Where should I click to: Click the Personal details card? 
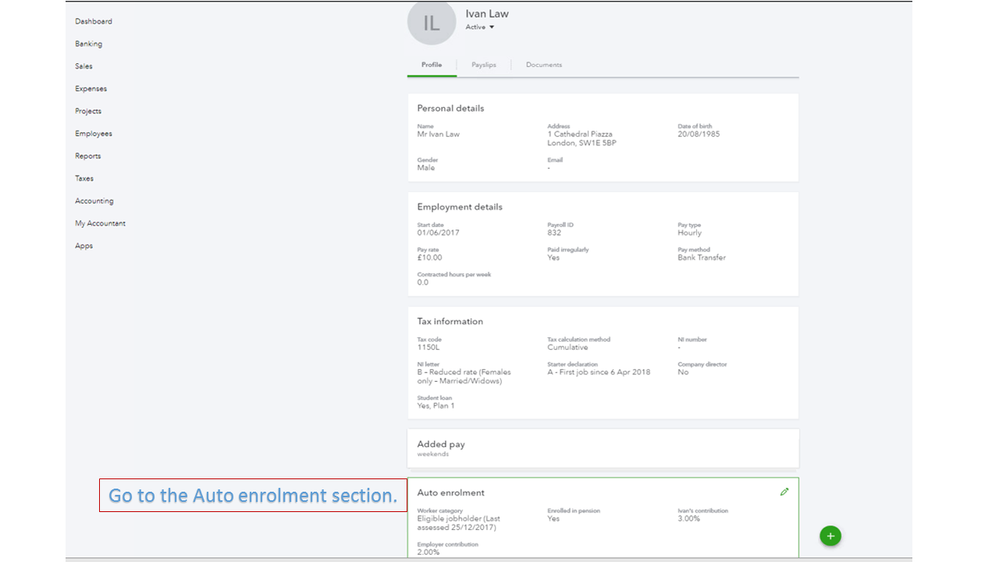click(603, 138)
